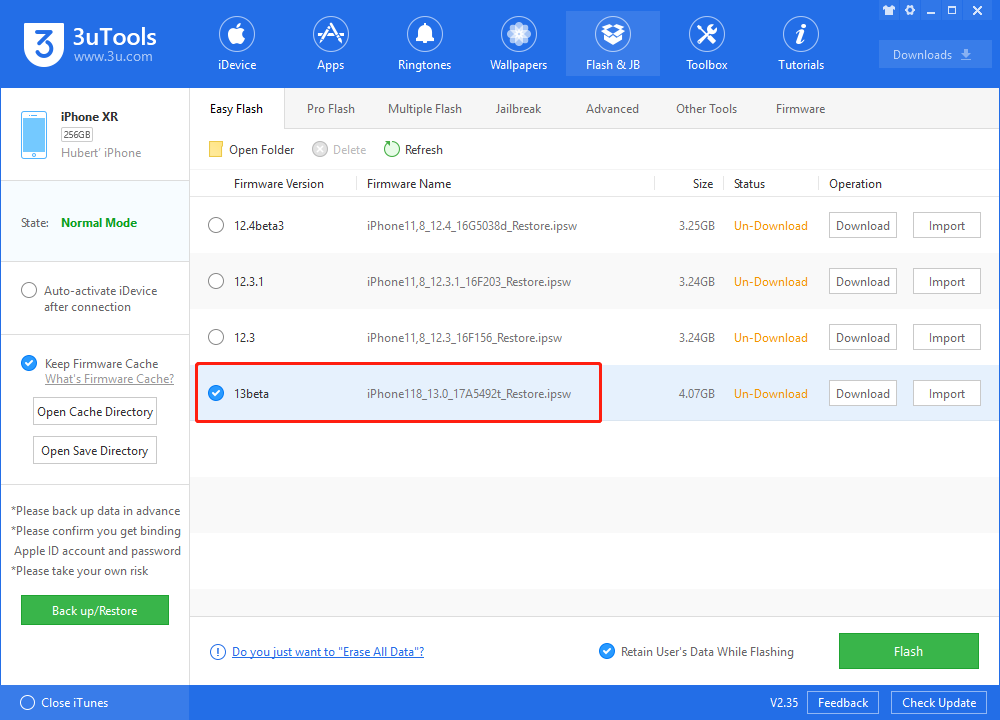The width and height of the screenshot is (1000, 720).
Task: Download the 13beta firmware
Action: coord(862,394)
